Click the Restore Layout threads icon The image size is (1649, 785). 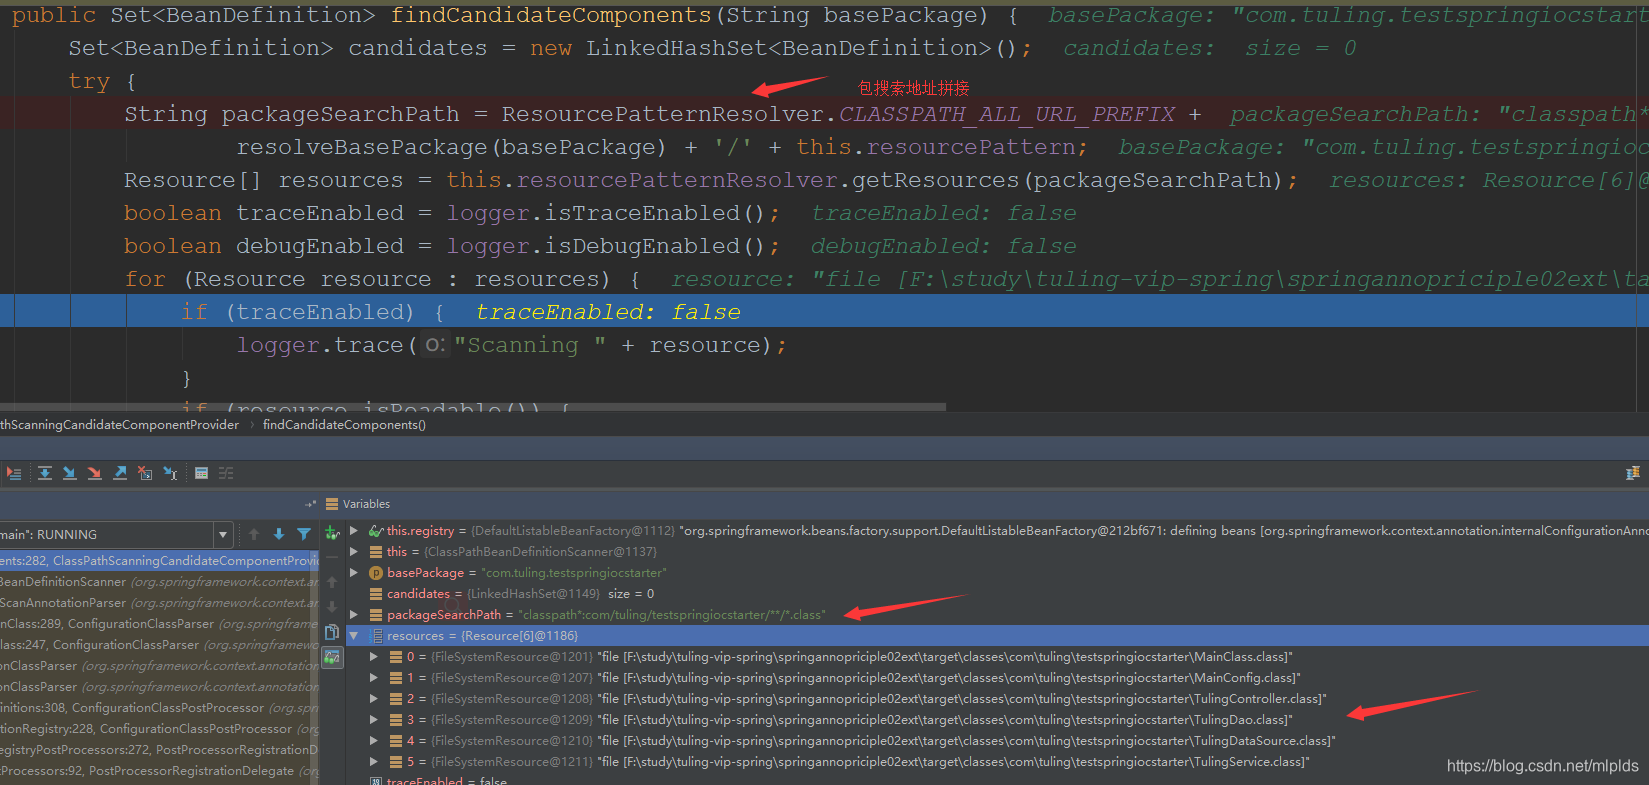coord(1632,473)
